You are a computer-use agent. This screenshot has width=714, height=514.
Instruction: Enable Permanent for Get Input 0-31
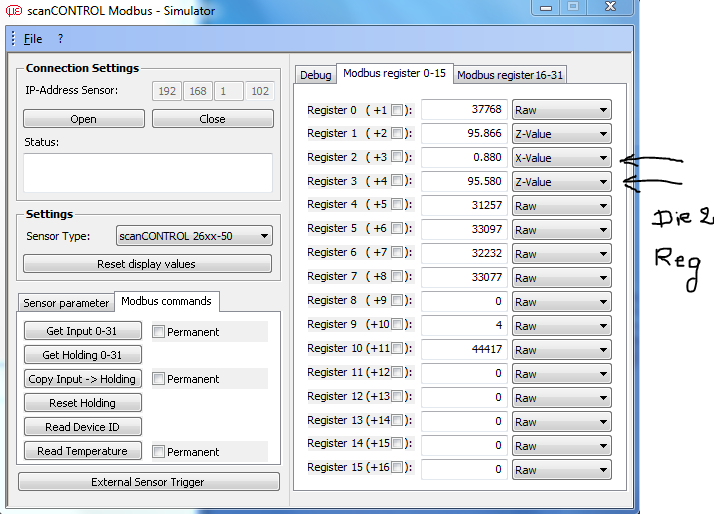158,331
